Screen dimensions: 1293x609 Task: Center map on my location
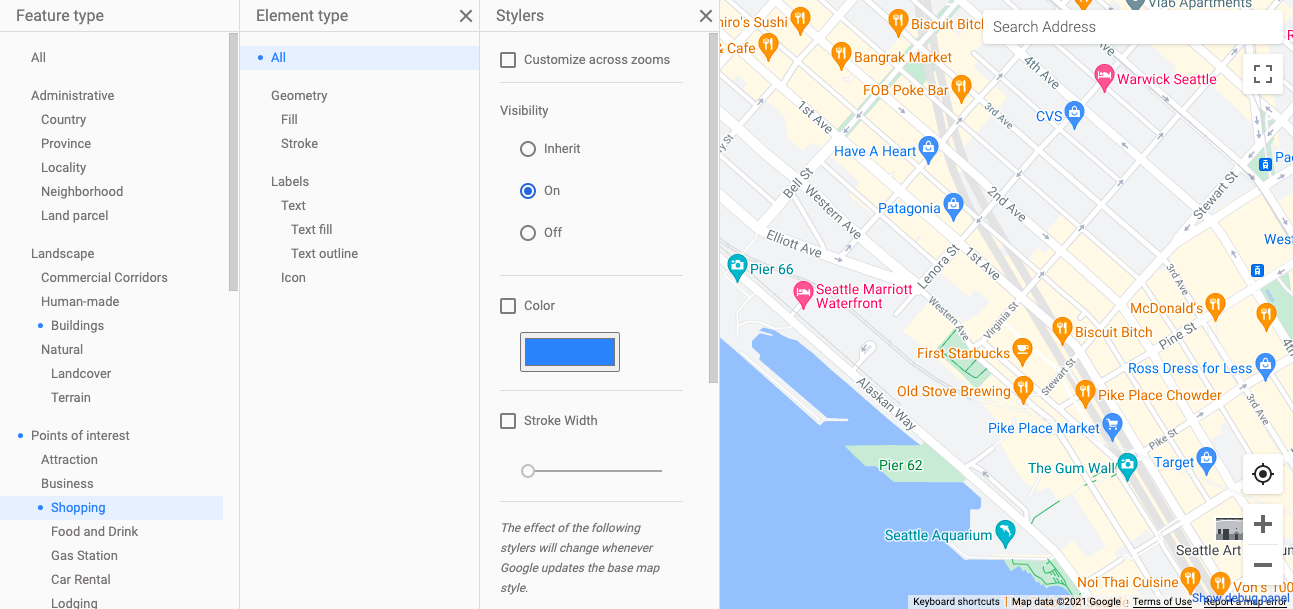(x=1263, y=474)
